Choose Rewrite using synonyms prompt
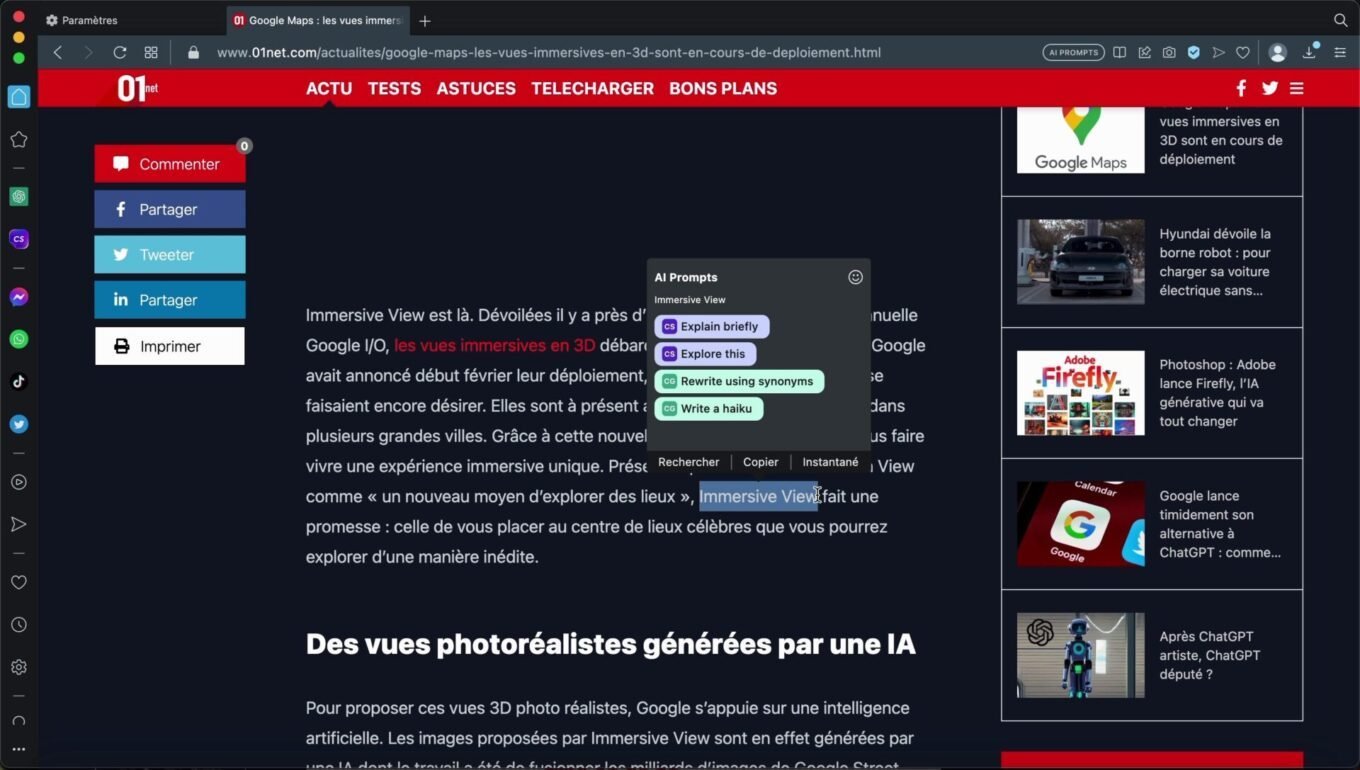This screenshot has height=770, width=1360. tap(739, 381)
